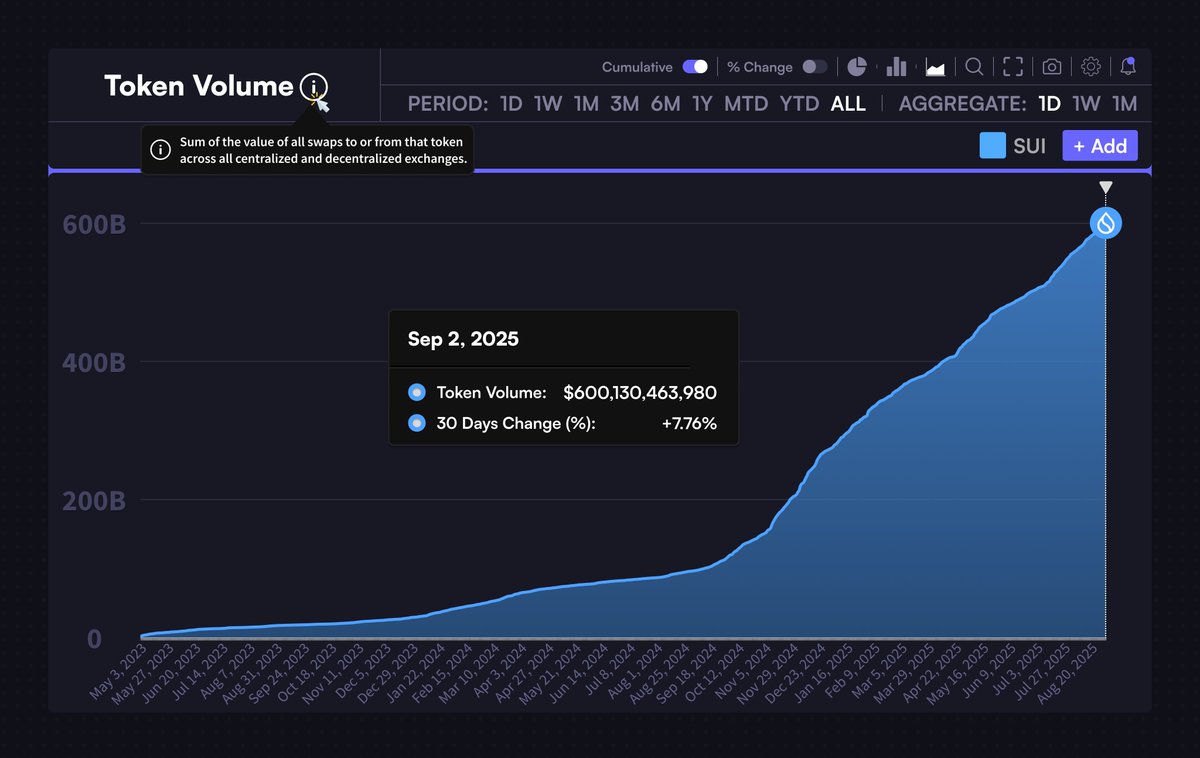This screenshot has height=758, width=1200.
Task: Toggle the Cumulative switch off
Action: click(694, 66)
